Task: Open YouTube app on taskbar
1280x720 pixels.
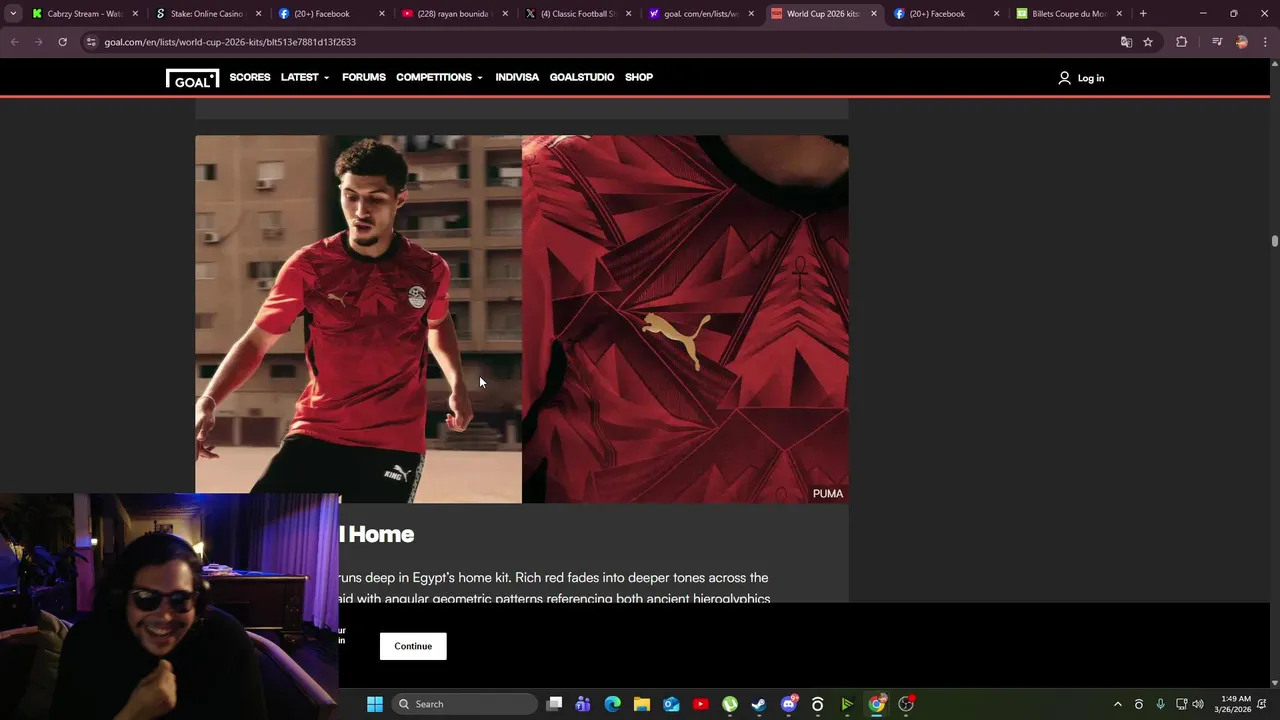Action: click(x=700, y=704)
